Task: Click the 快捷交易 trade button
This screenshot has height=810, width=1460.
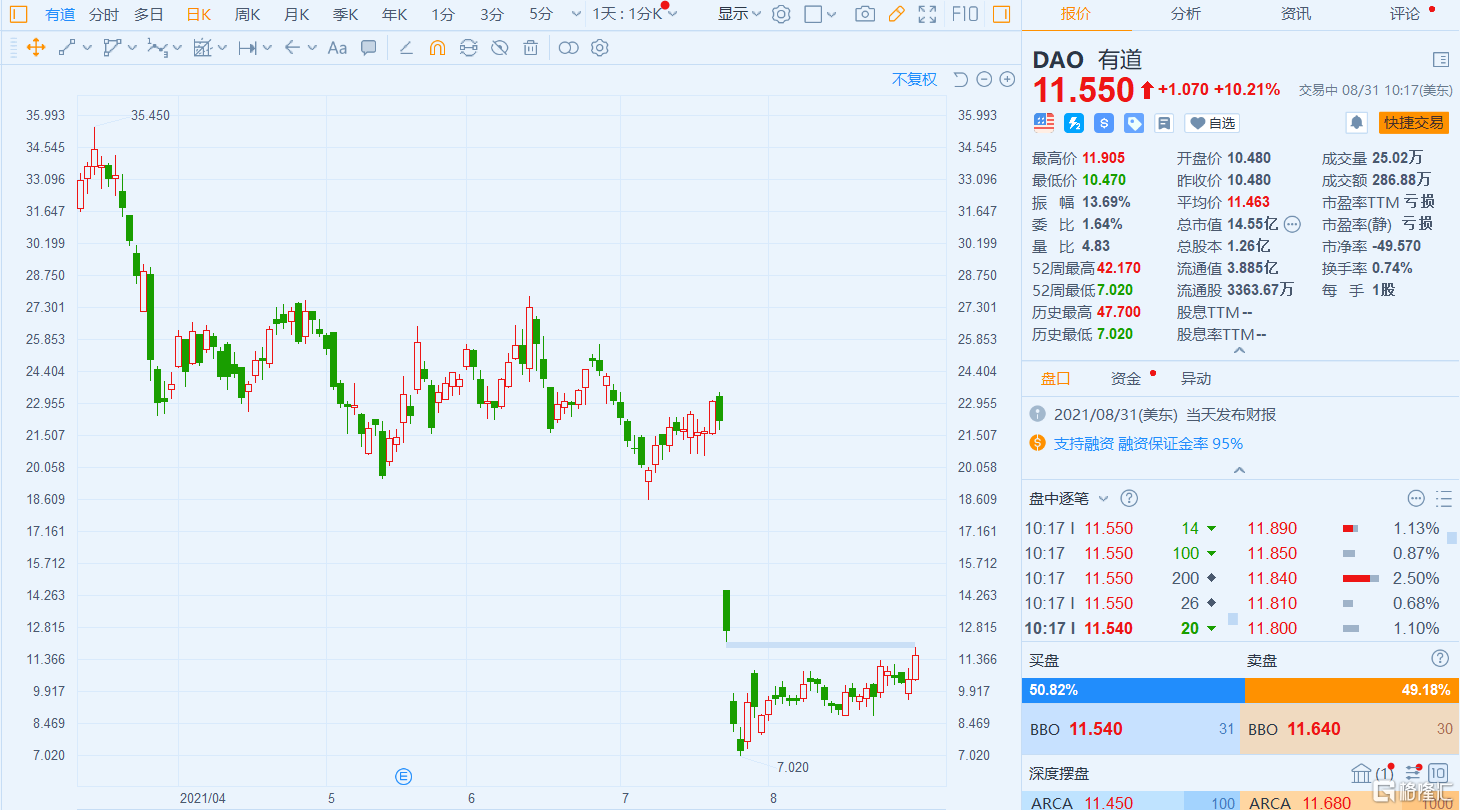Action: 1413,123
